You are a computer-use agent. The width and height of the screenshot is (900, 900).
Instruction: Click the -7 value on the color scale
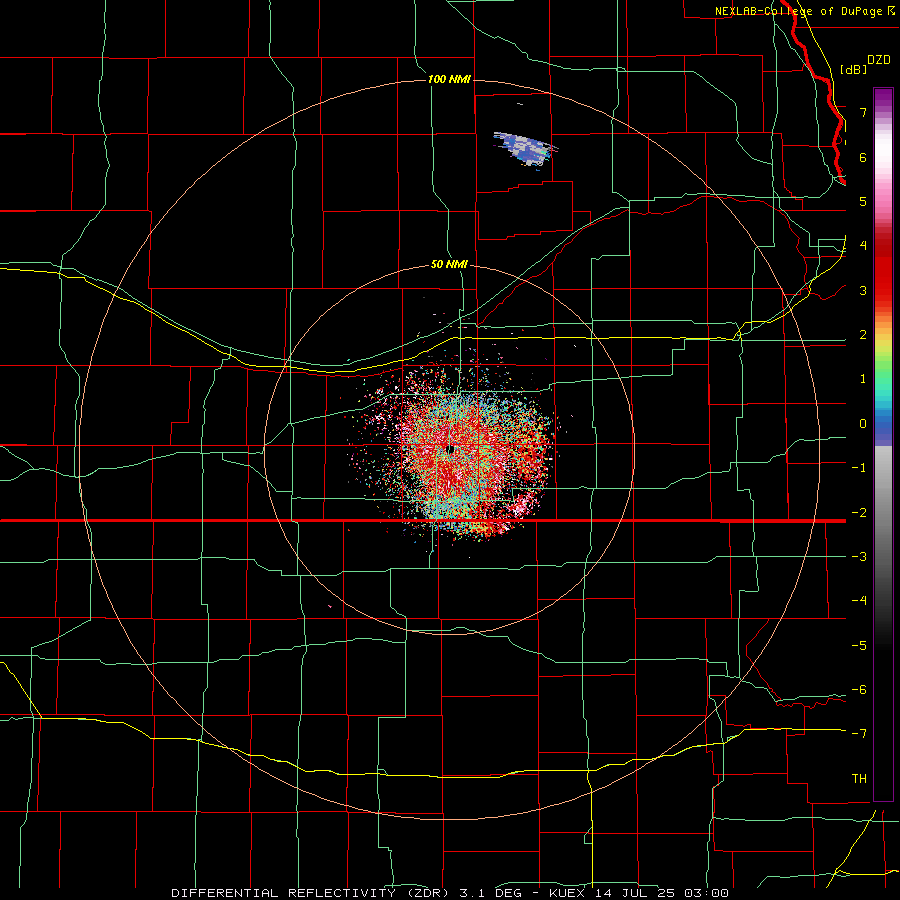(859, 733)
